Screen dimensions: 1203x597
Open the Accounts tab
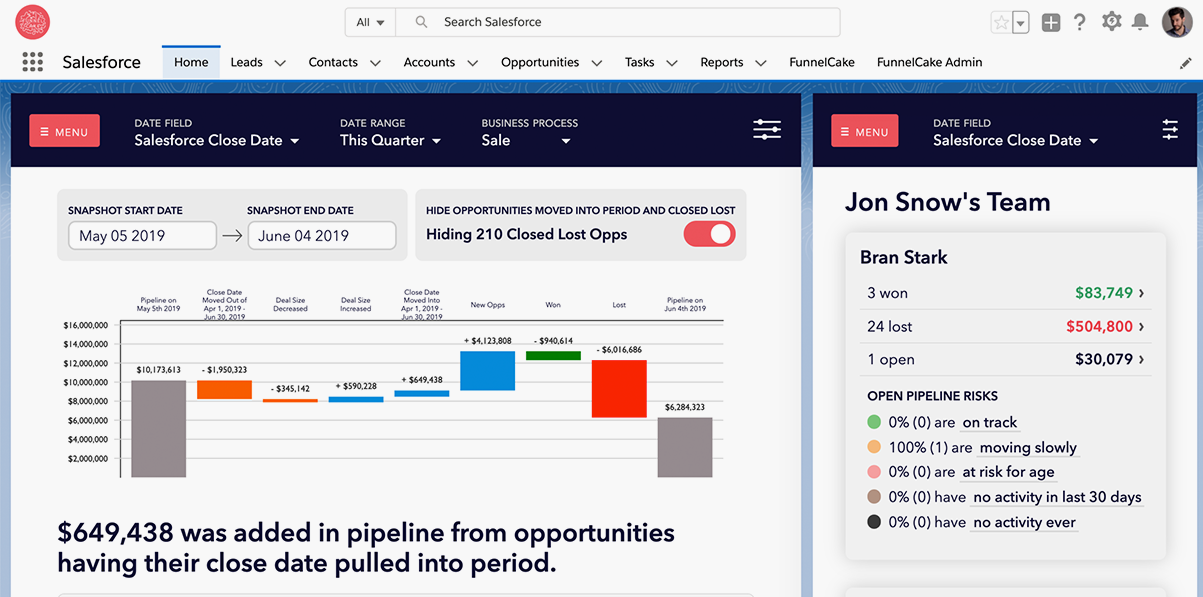pyautogui.click(x=429, y=62)
